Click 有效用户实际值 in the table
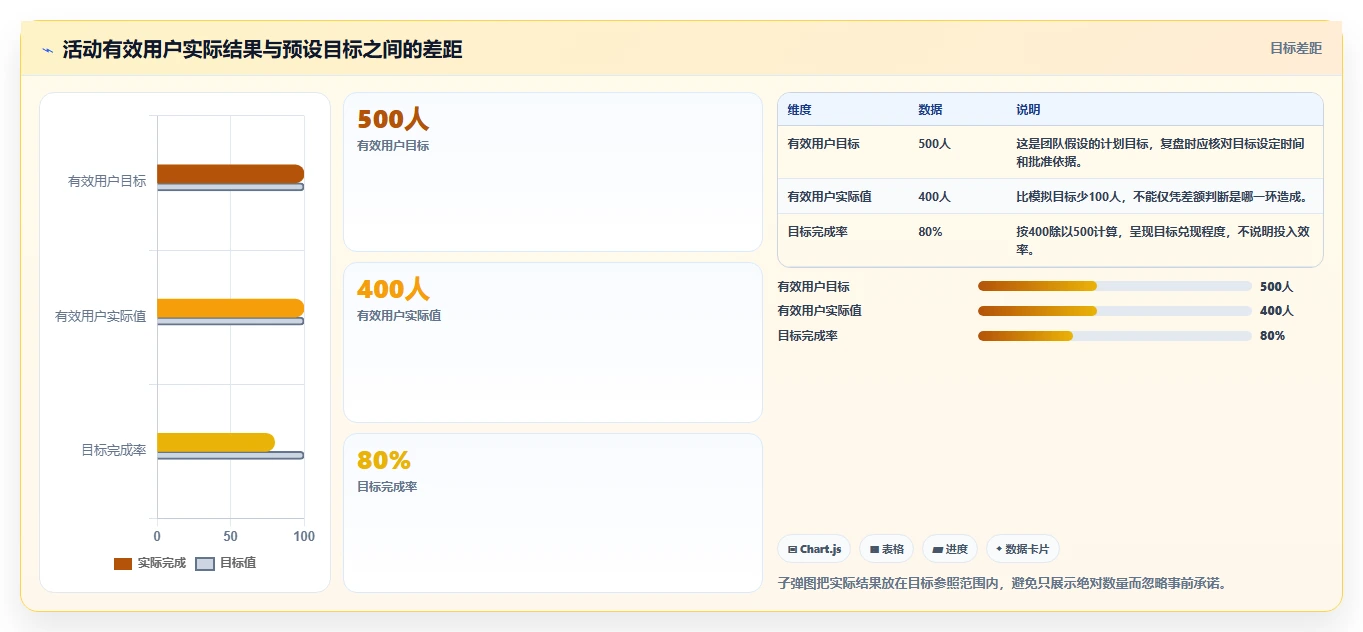 point(829,197)
